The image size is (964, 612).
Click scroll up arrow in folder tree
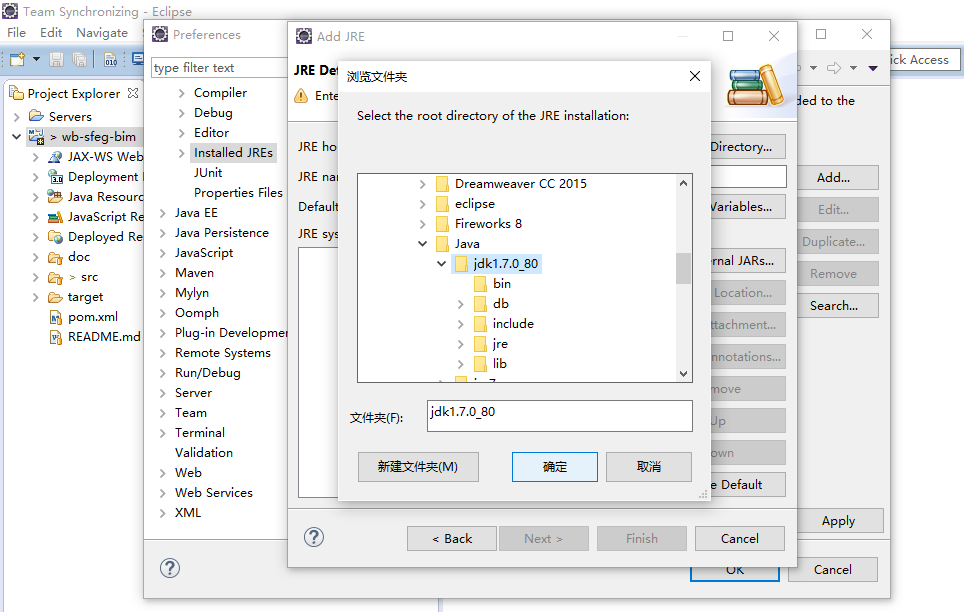click(683, 183)
